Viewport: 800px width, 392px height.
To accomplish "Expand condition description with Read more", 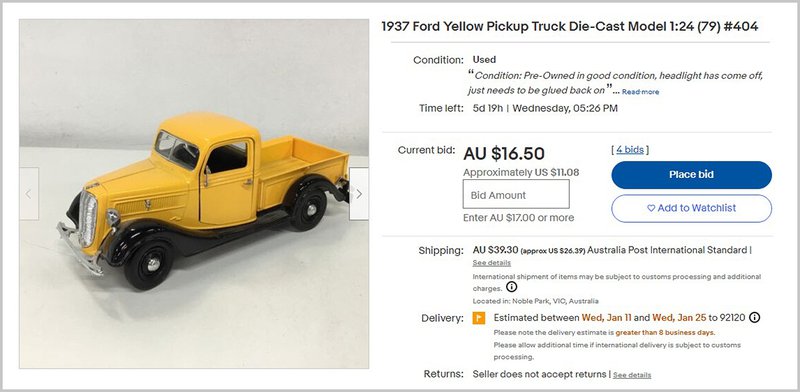I will click(x=640, y=92).
